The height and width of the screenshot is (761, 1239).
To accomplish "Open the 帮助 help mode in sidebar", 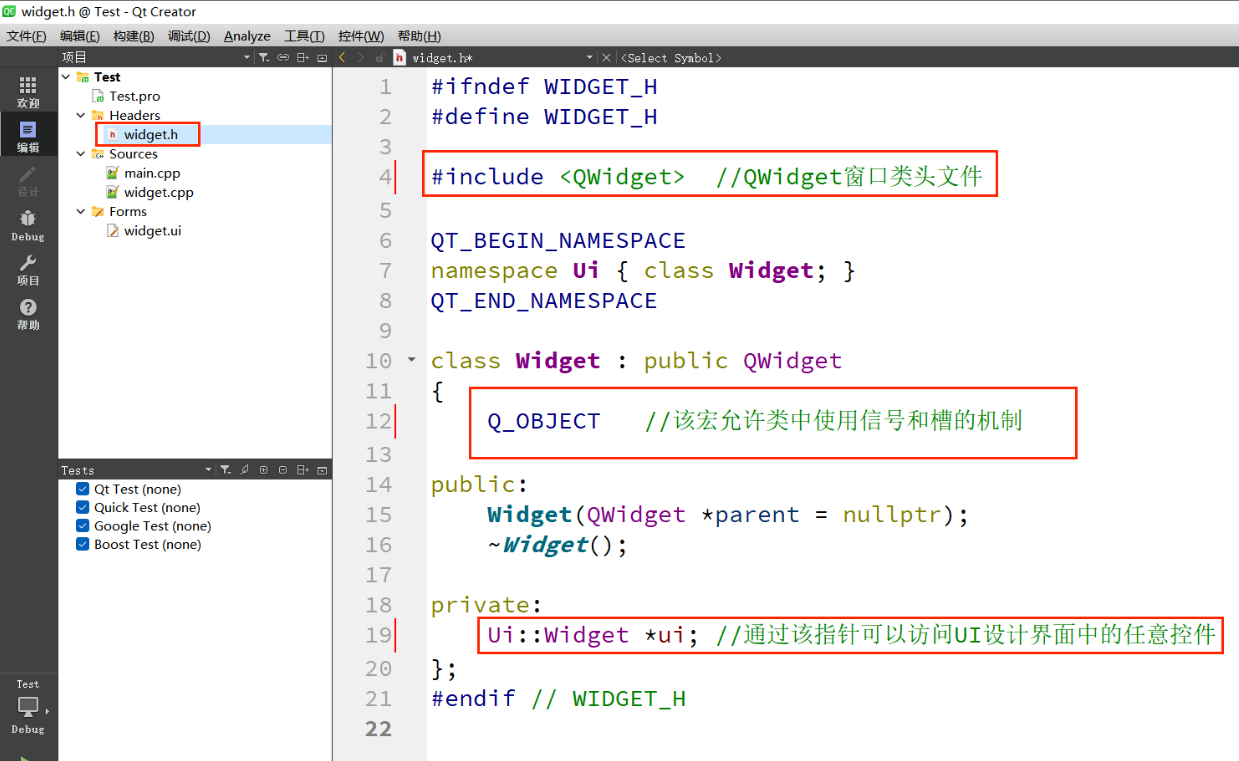I will tap(28, 314).
